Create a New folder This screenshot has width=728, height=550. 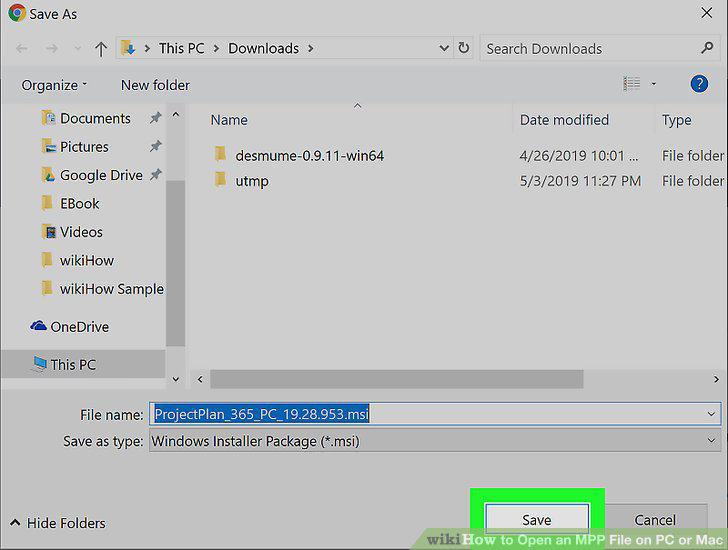[155, 85]
